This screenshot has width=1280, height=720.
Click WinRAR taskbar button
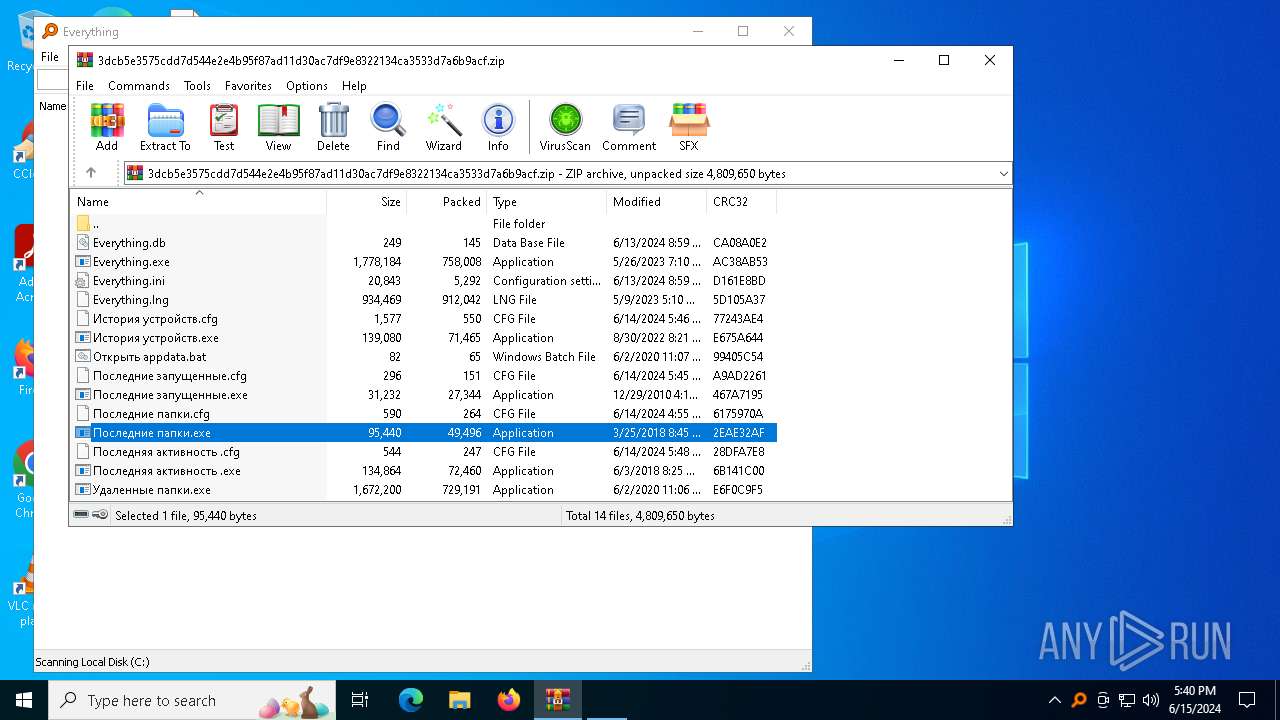pos(557,700)
